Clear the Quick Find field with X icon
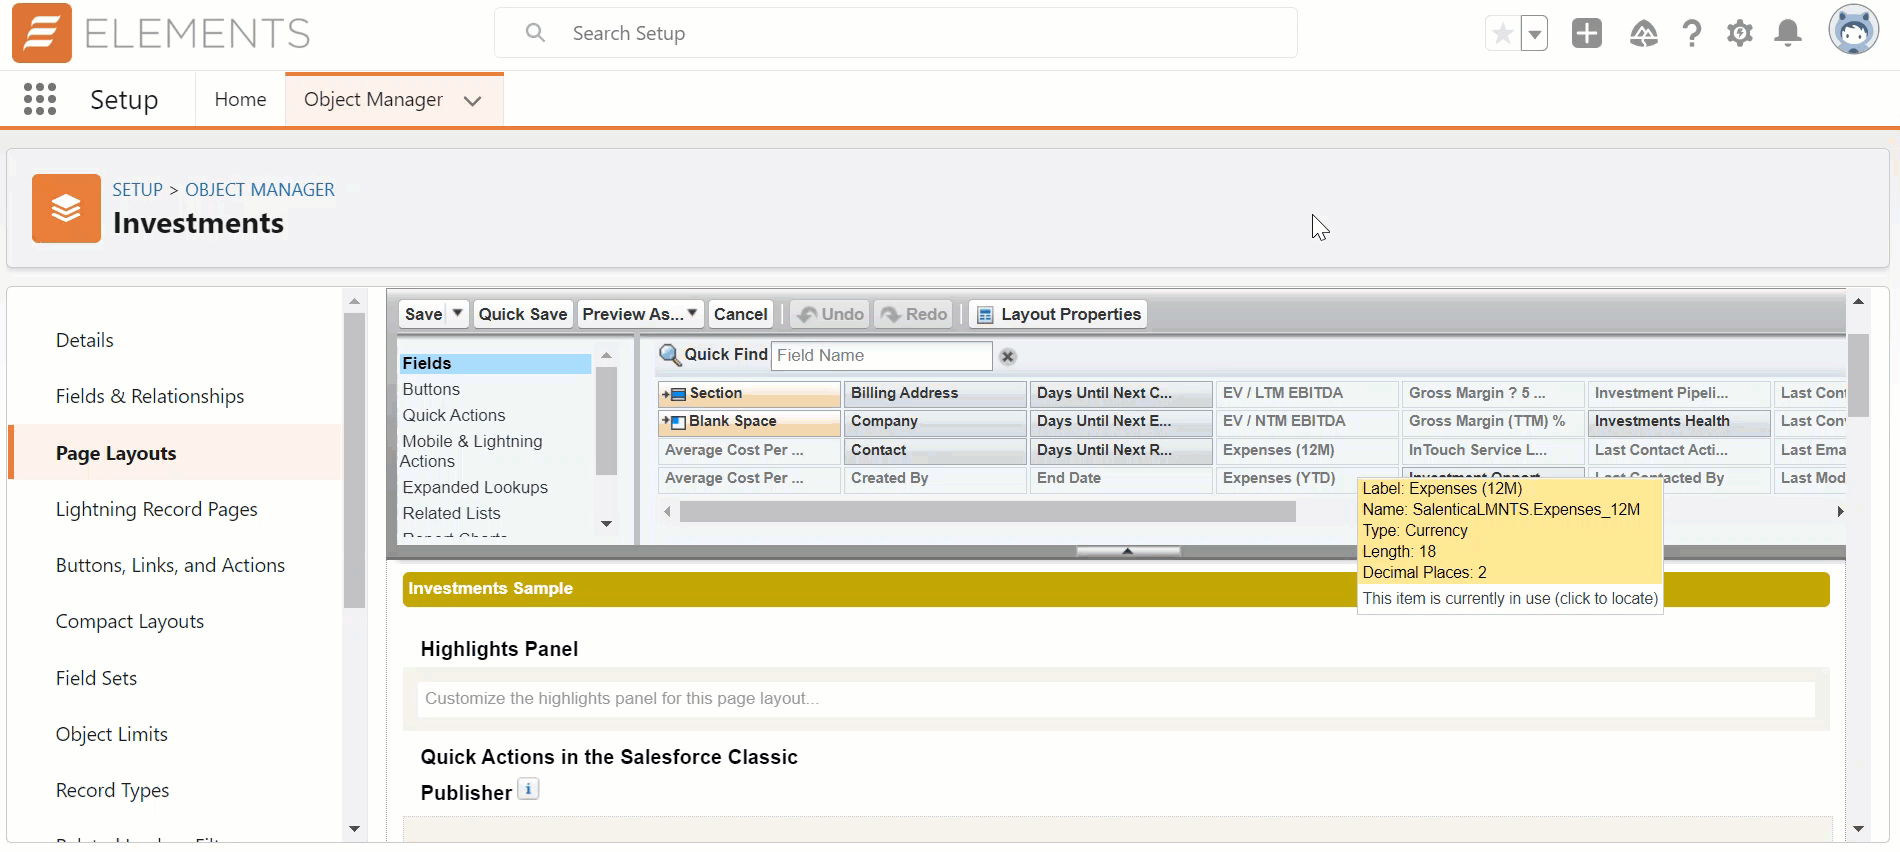1900x852 pixels. tap(1008, 356)
